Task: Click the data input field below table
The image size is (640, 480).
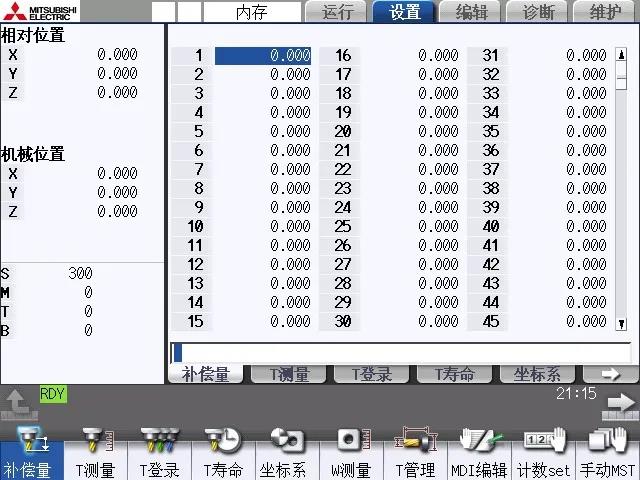Action: click(x=400, y=352)
